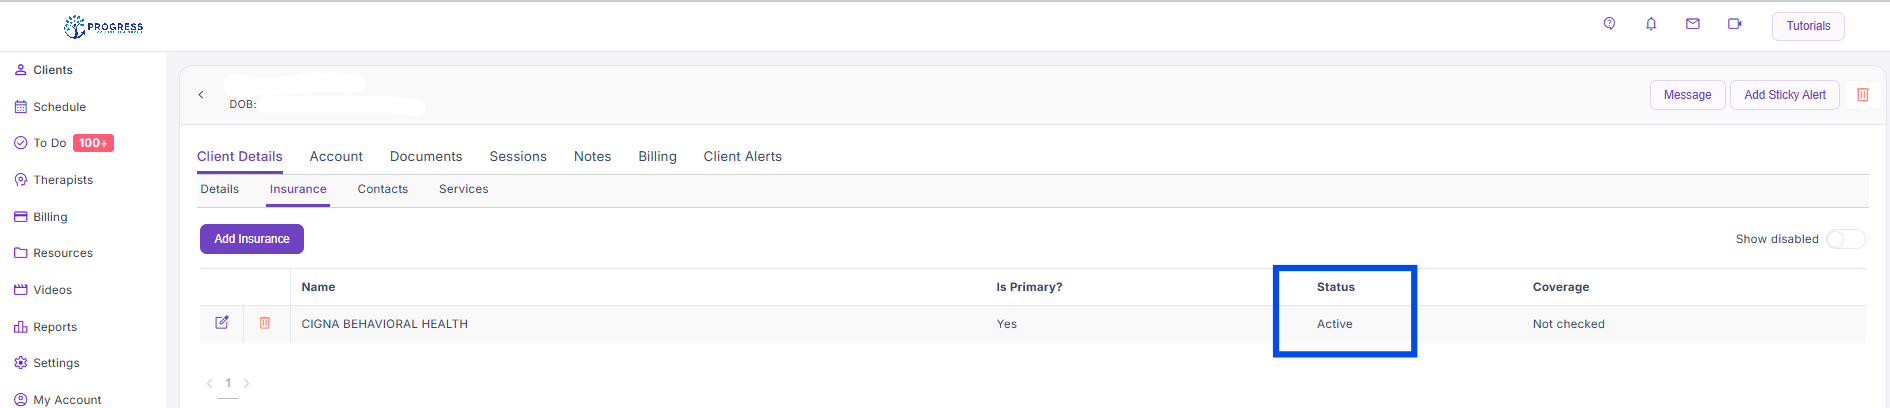
Task: Click Add Sticky Alert button
Action: point(1784,95)
